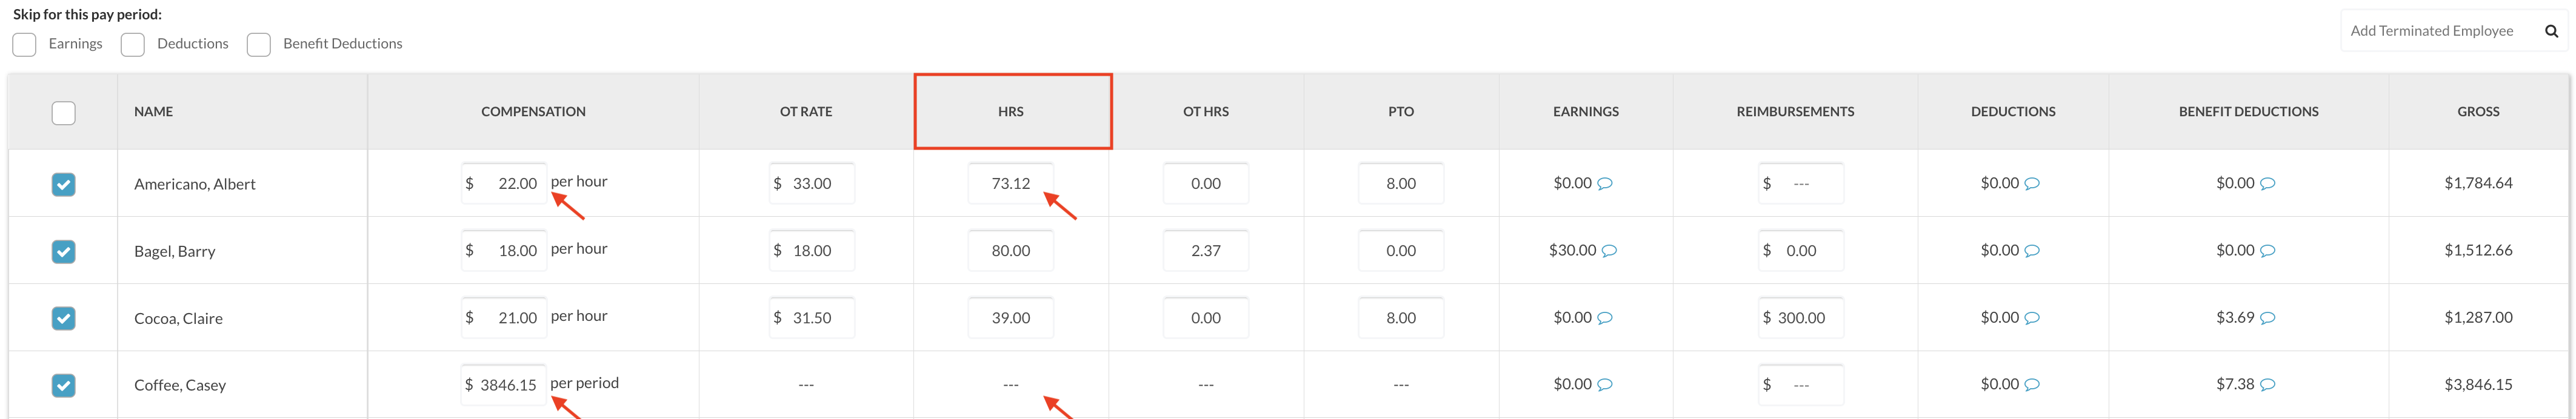Image resolution: width=2576 pixels, height=419 pixels.
Task: Enable skip Benefit Deductions checkbox
Action: [259, 45]
